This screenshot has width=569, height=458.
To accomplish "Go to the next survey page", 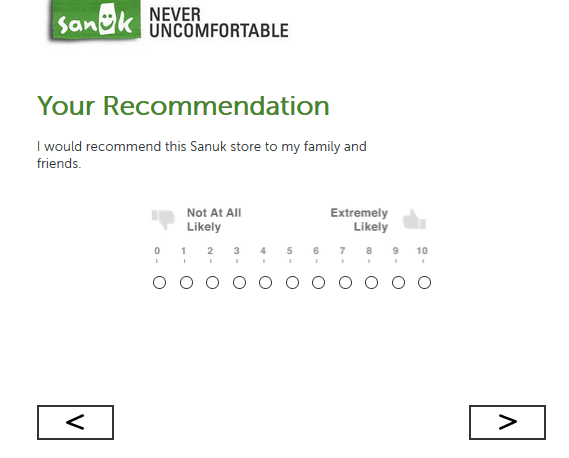I will point(507,422).
